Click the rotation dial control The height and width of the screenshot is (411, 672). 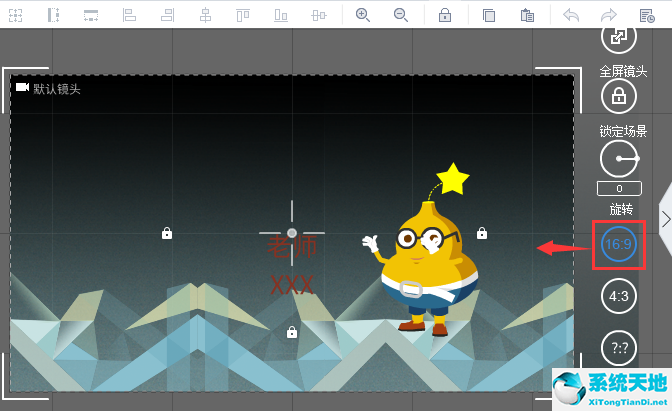[x=619, y=159]
